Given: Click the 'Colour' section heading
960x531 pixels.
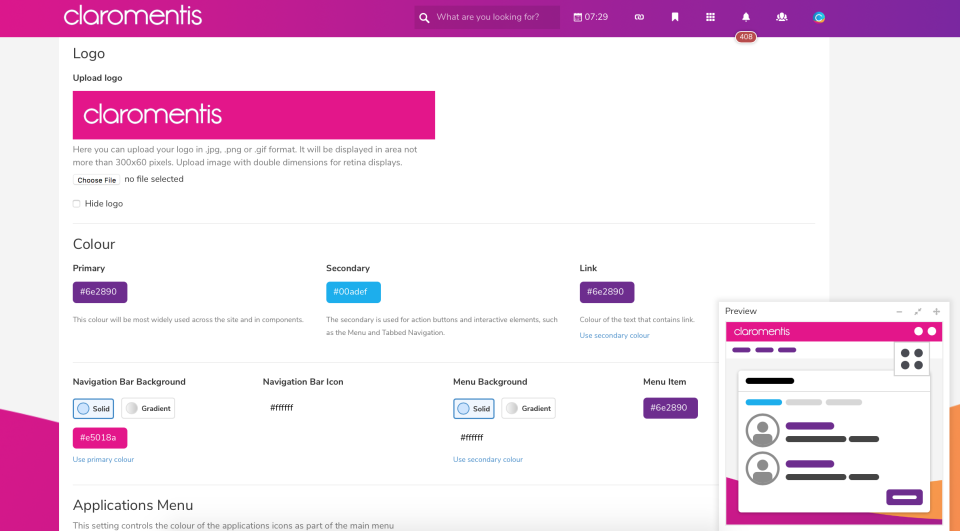Looking at the screenshot, I should (94, 244).
